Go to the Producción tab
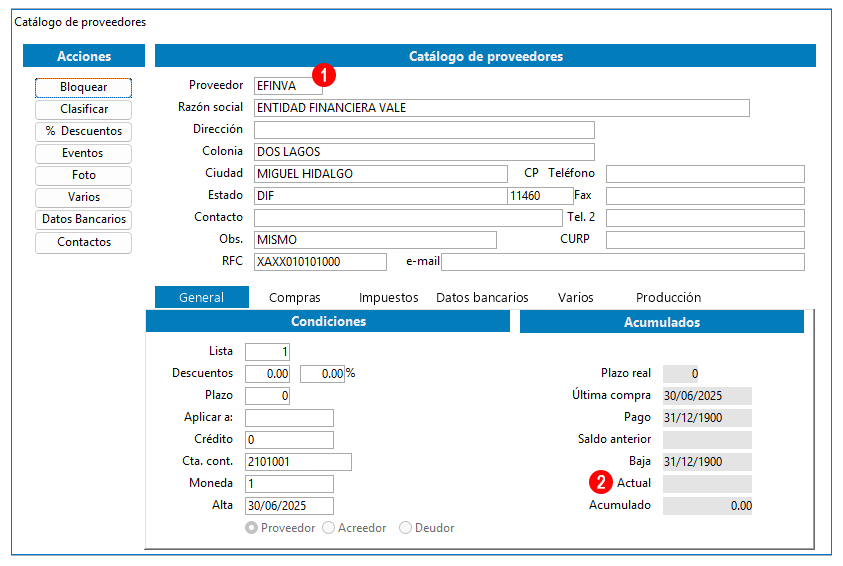Screen dimensions: 843x566 (x=668, y=297)
